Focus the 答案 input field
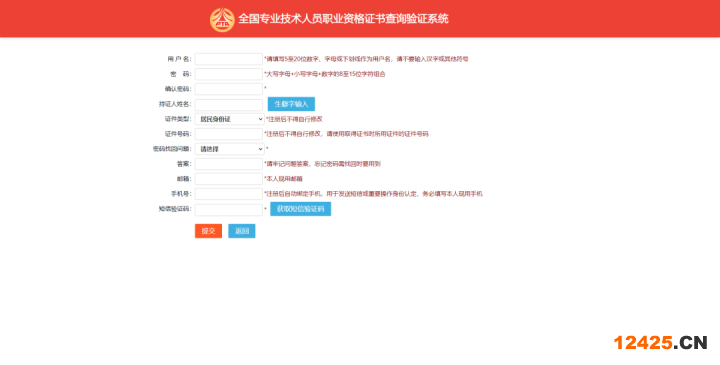Viewport: 720px width, 365px height. [x=229, y=164]
